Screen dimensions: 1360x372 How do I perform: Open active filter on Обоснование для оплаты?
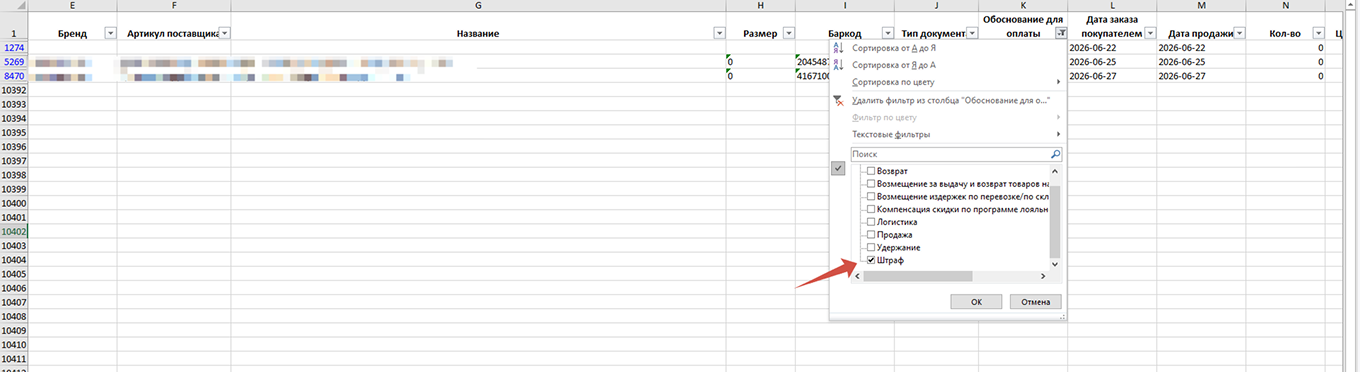pyautogui.click(x=1061, y=33)
